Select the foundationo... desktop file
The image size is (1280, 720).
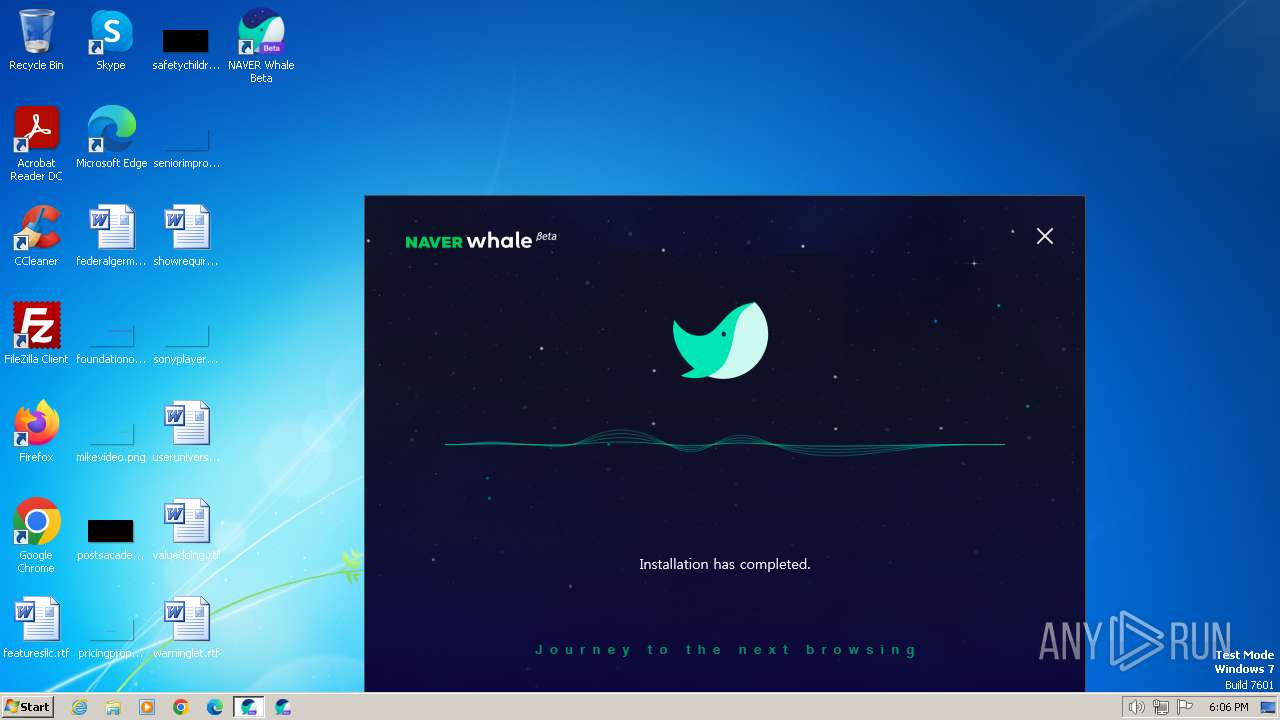pos(111,342)
